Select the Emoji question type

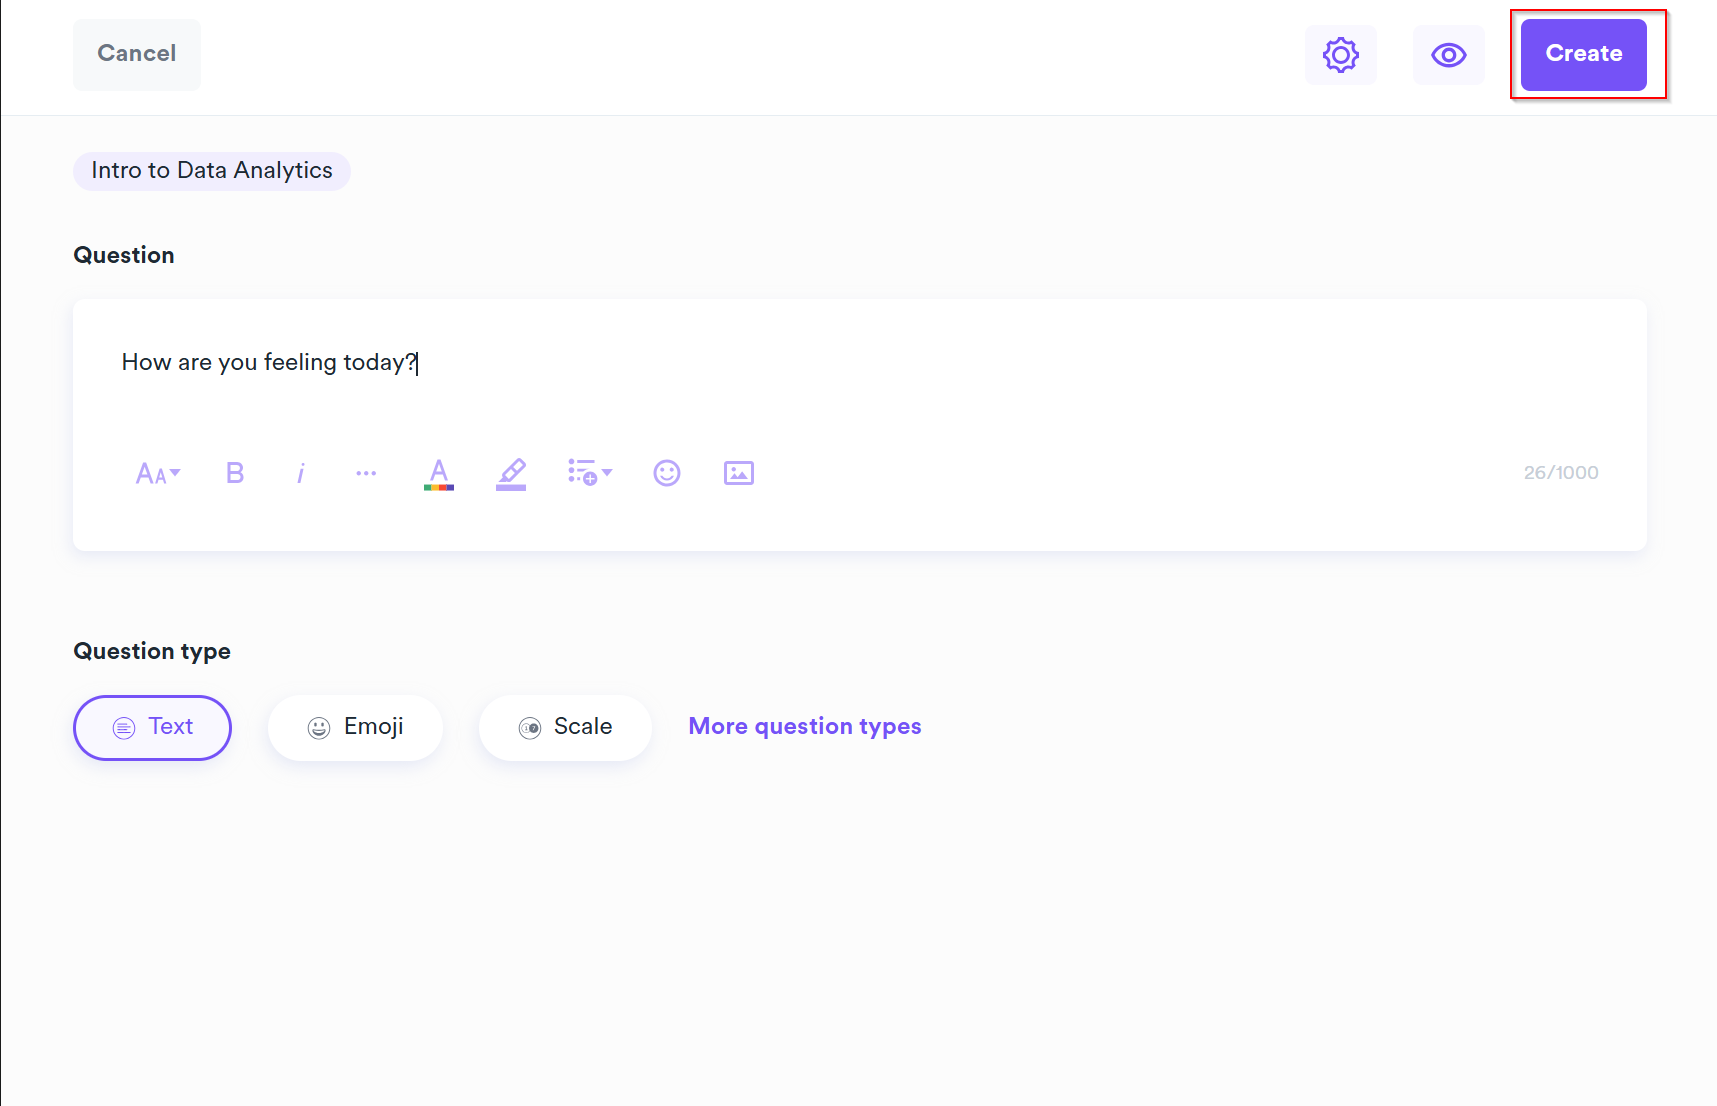click(x=355, y=728)
